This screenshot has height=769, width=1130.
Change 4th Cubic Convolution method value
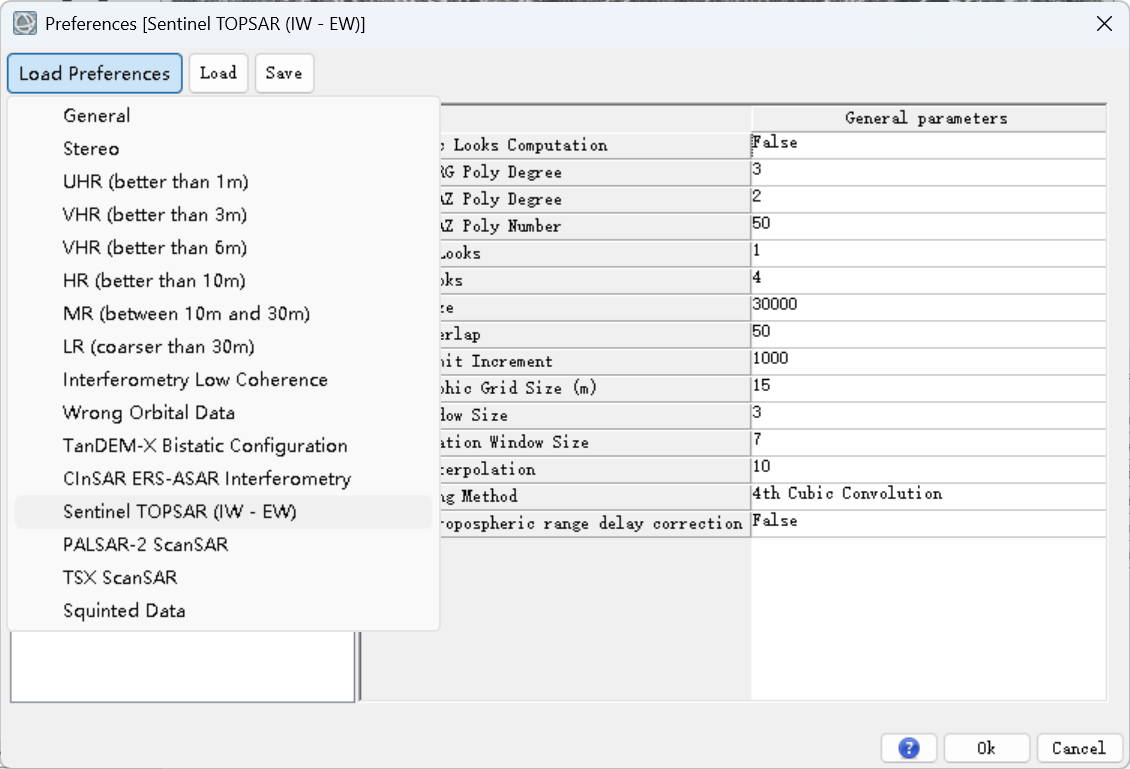(x=928, y=497)
